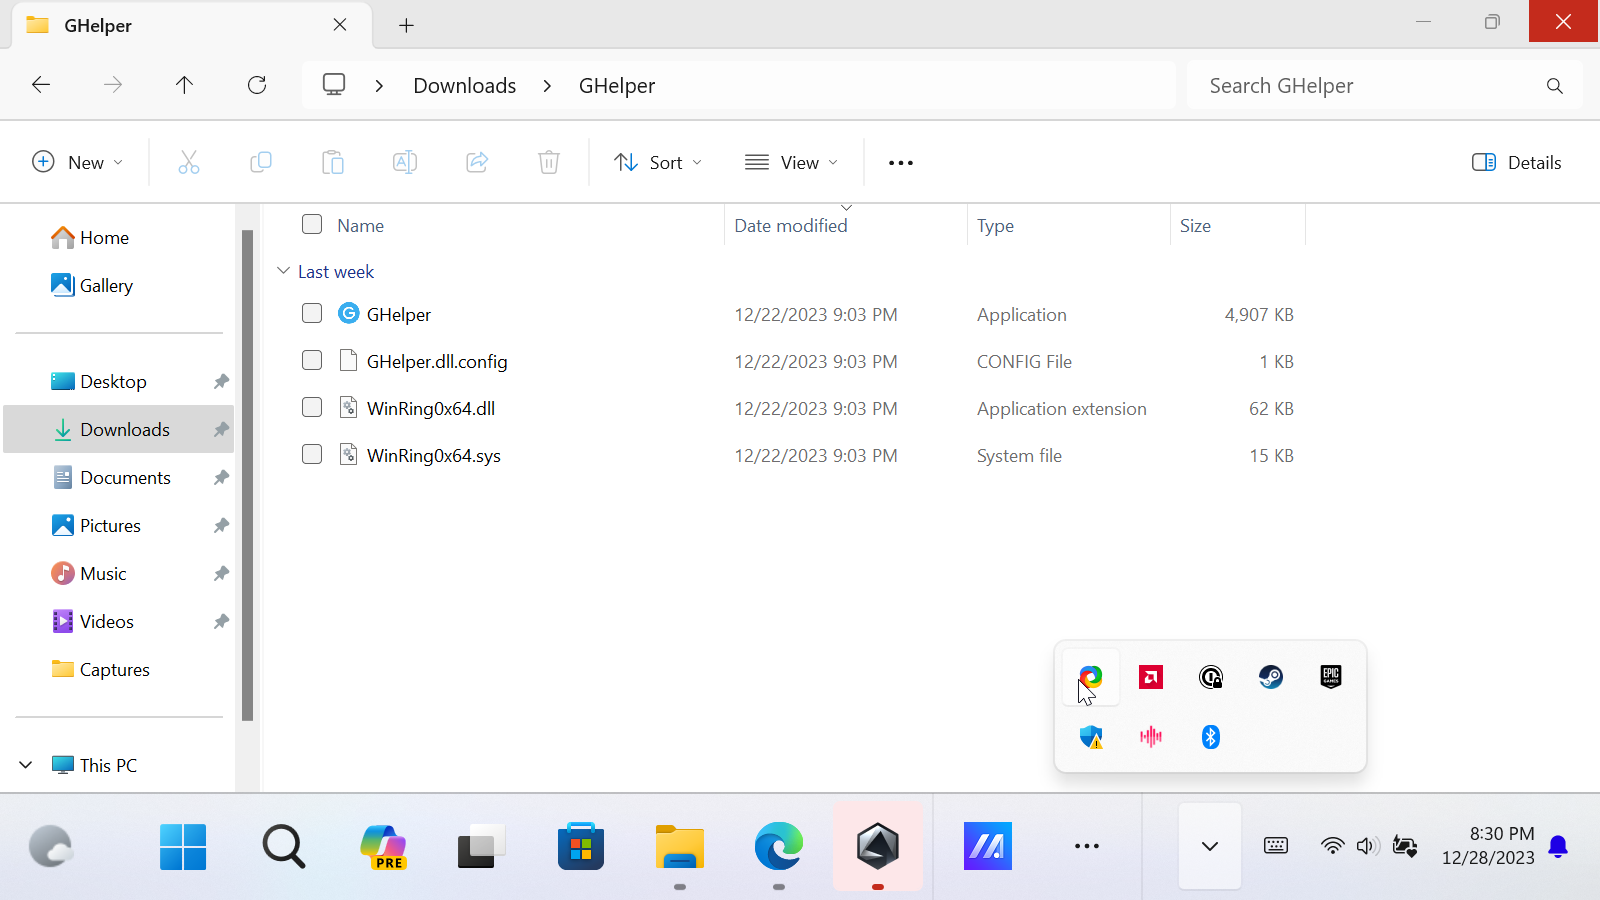Select the GHelper window tab
This screenshot has width=1600, height=900.
(x=190, y=25)
